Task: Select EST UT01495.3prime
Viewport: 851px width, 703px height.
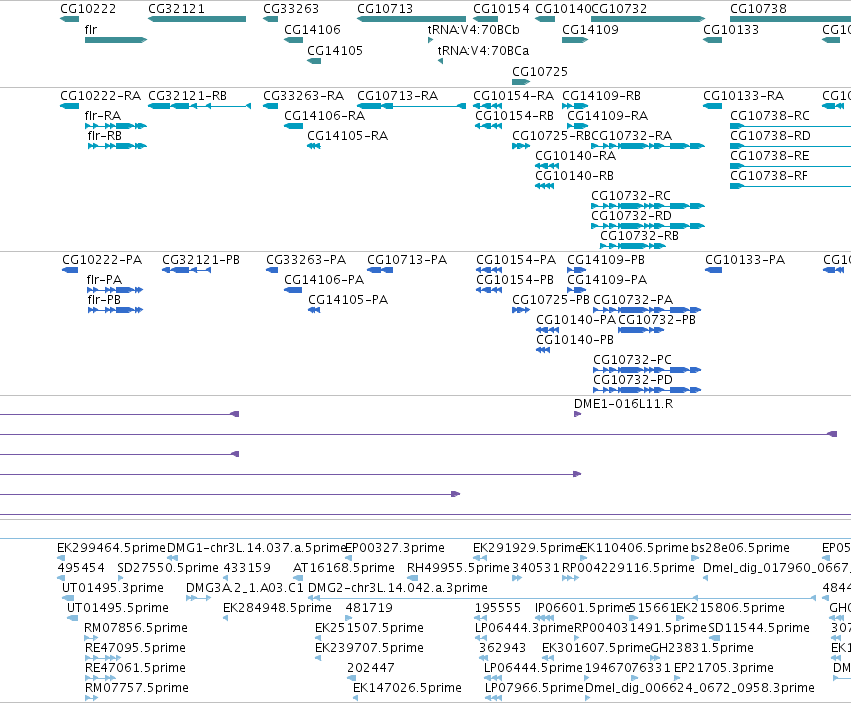Action: (113, 588)
